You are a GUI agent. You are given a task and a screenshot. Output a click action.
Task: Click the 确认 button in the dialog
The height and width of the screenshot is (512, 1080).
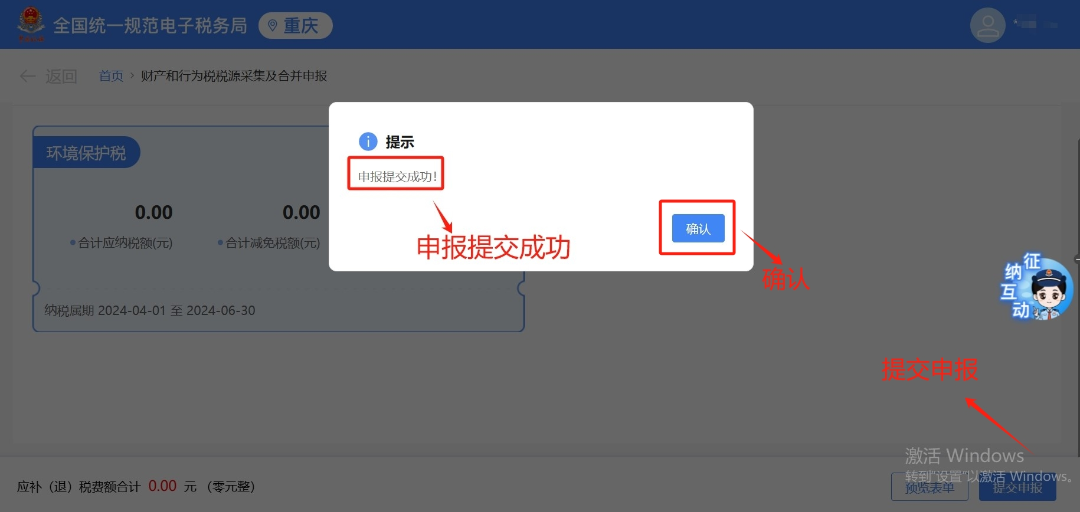698,228
